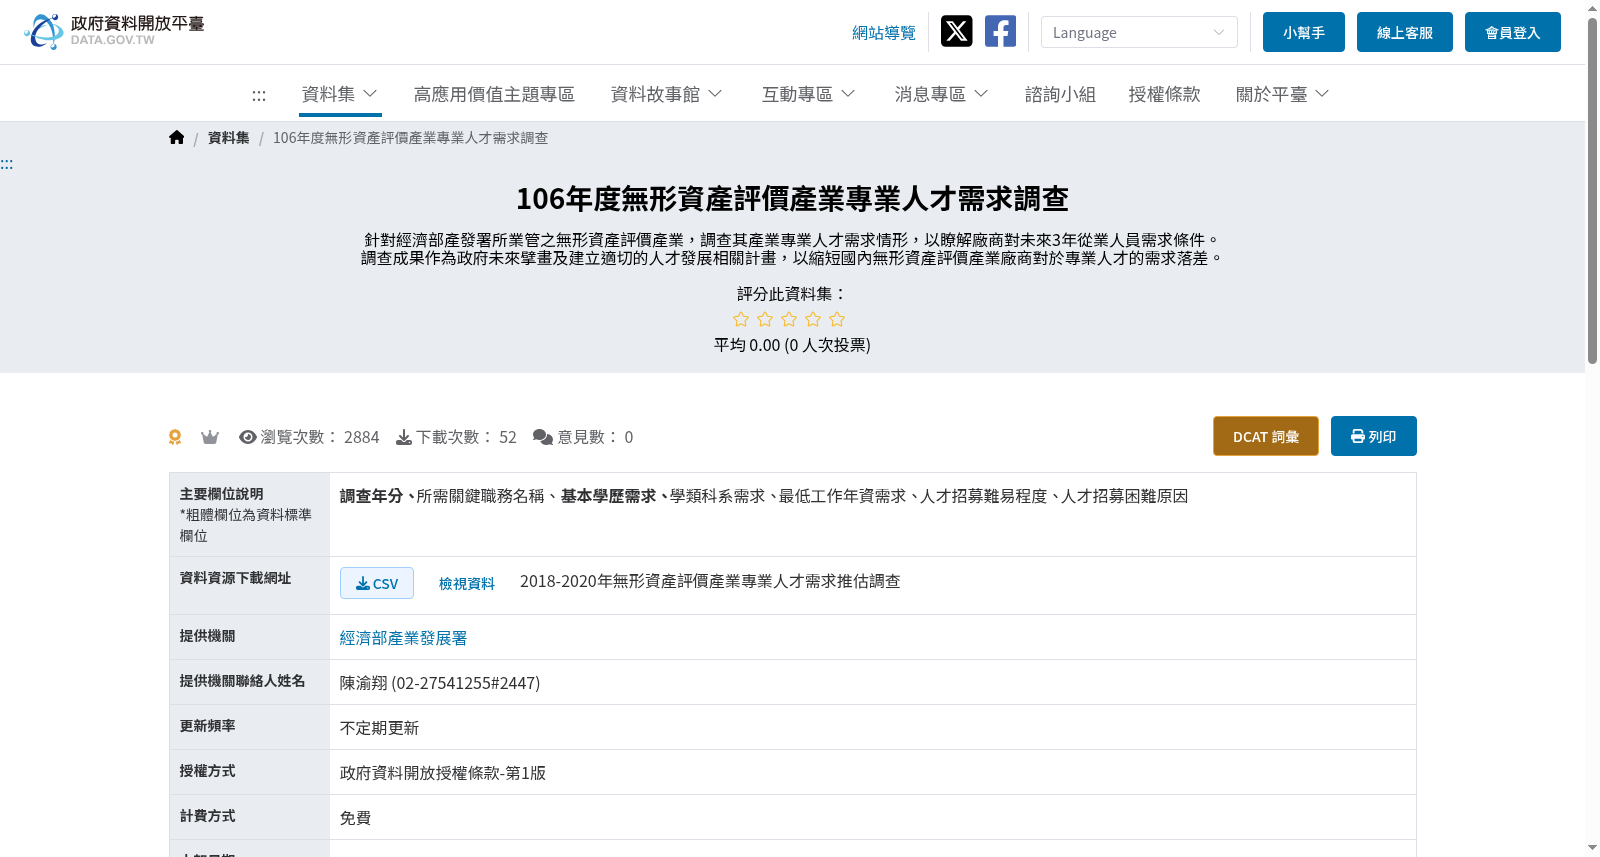The width and height of the screenshot is (1600, 857).
Task: Click the 不定期更新 value
Action: 379,728
